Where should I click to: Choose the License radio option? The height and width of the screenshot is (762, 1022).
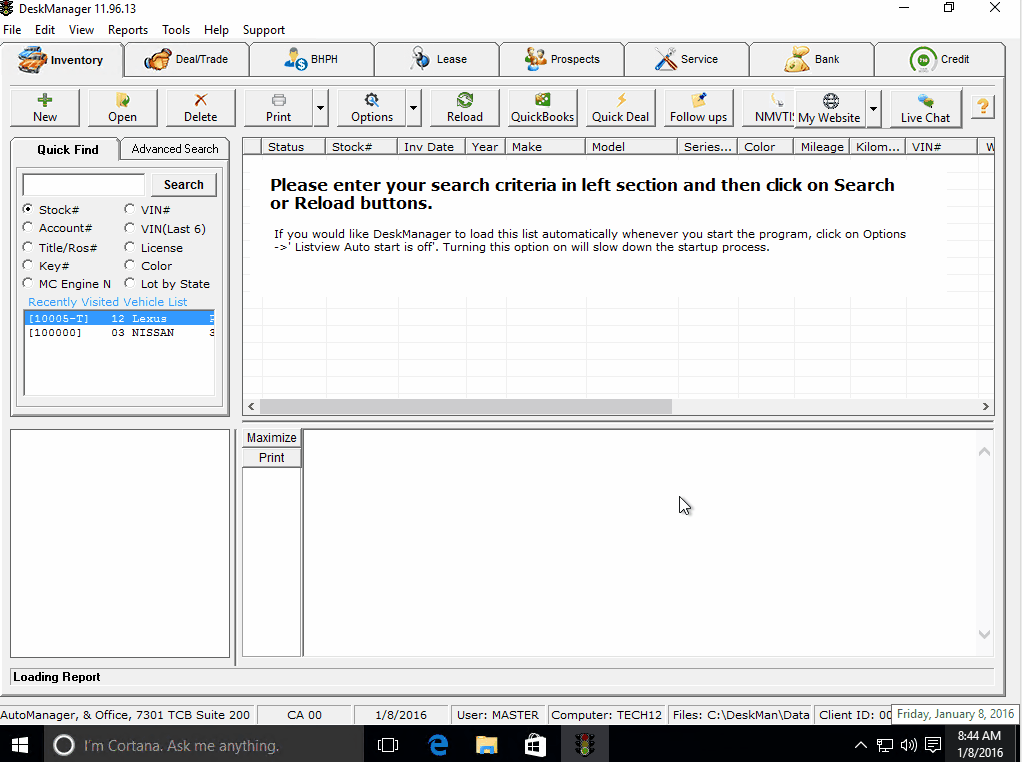129,246
